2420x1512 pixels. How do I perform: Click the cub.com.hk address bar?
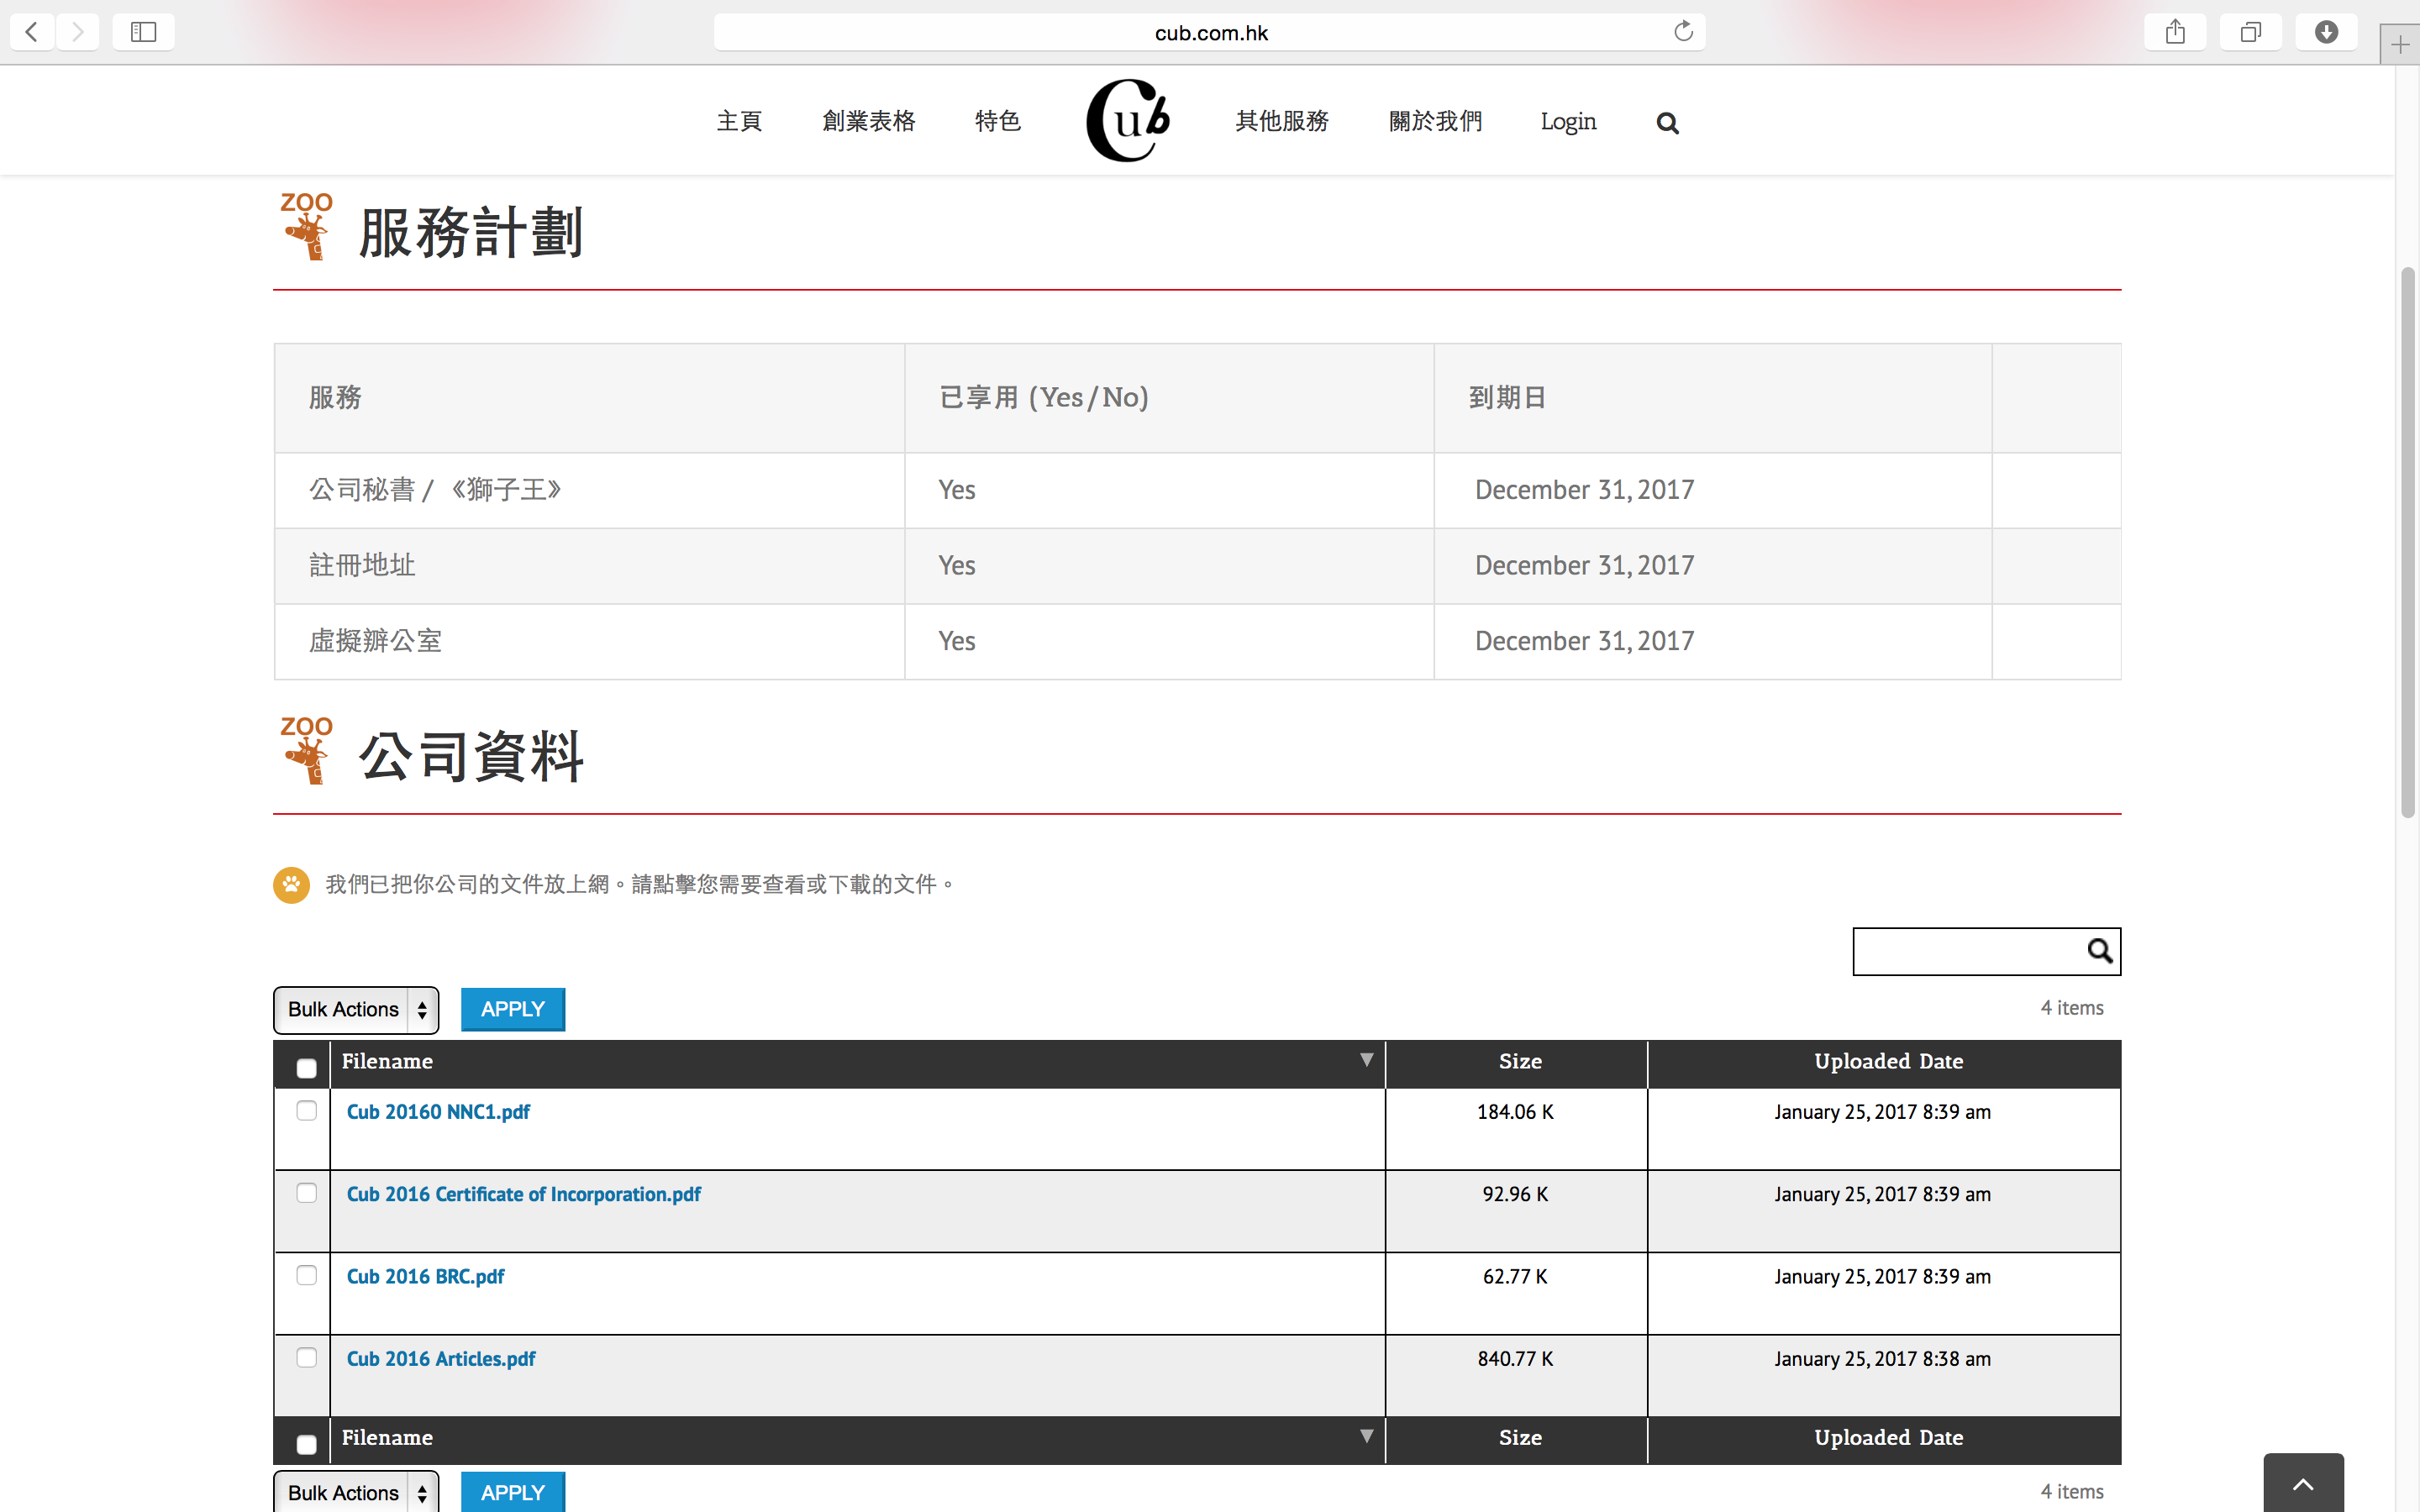pyautogui.click(x=1210, y=32)
